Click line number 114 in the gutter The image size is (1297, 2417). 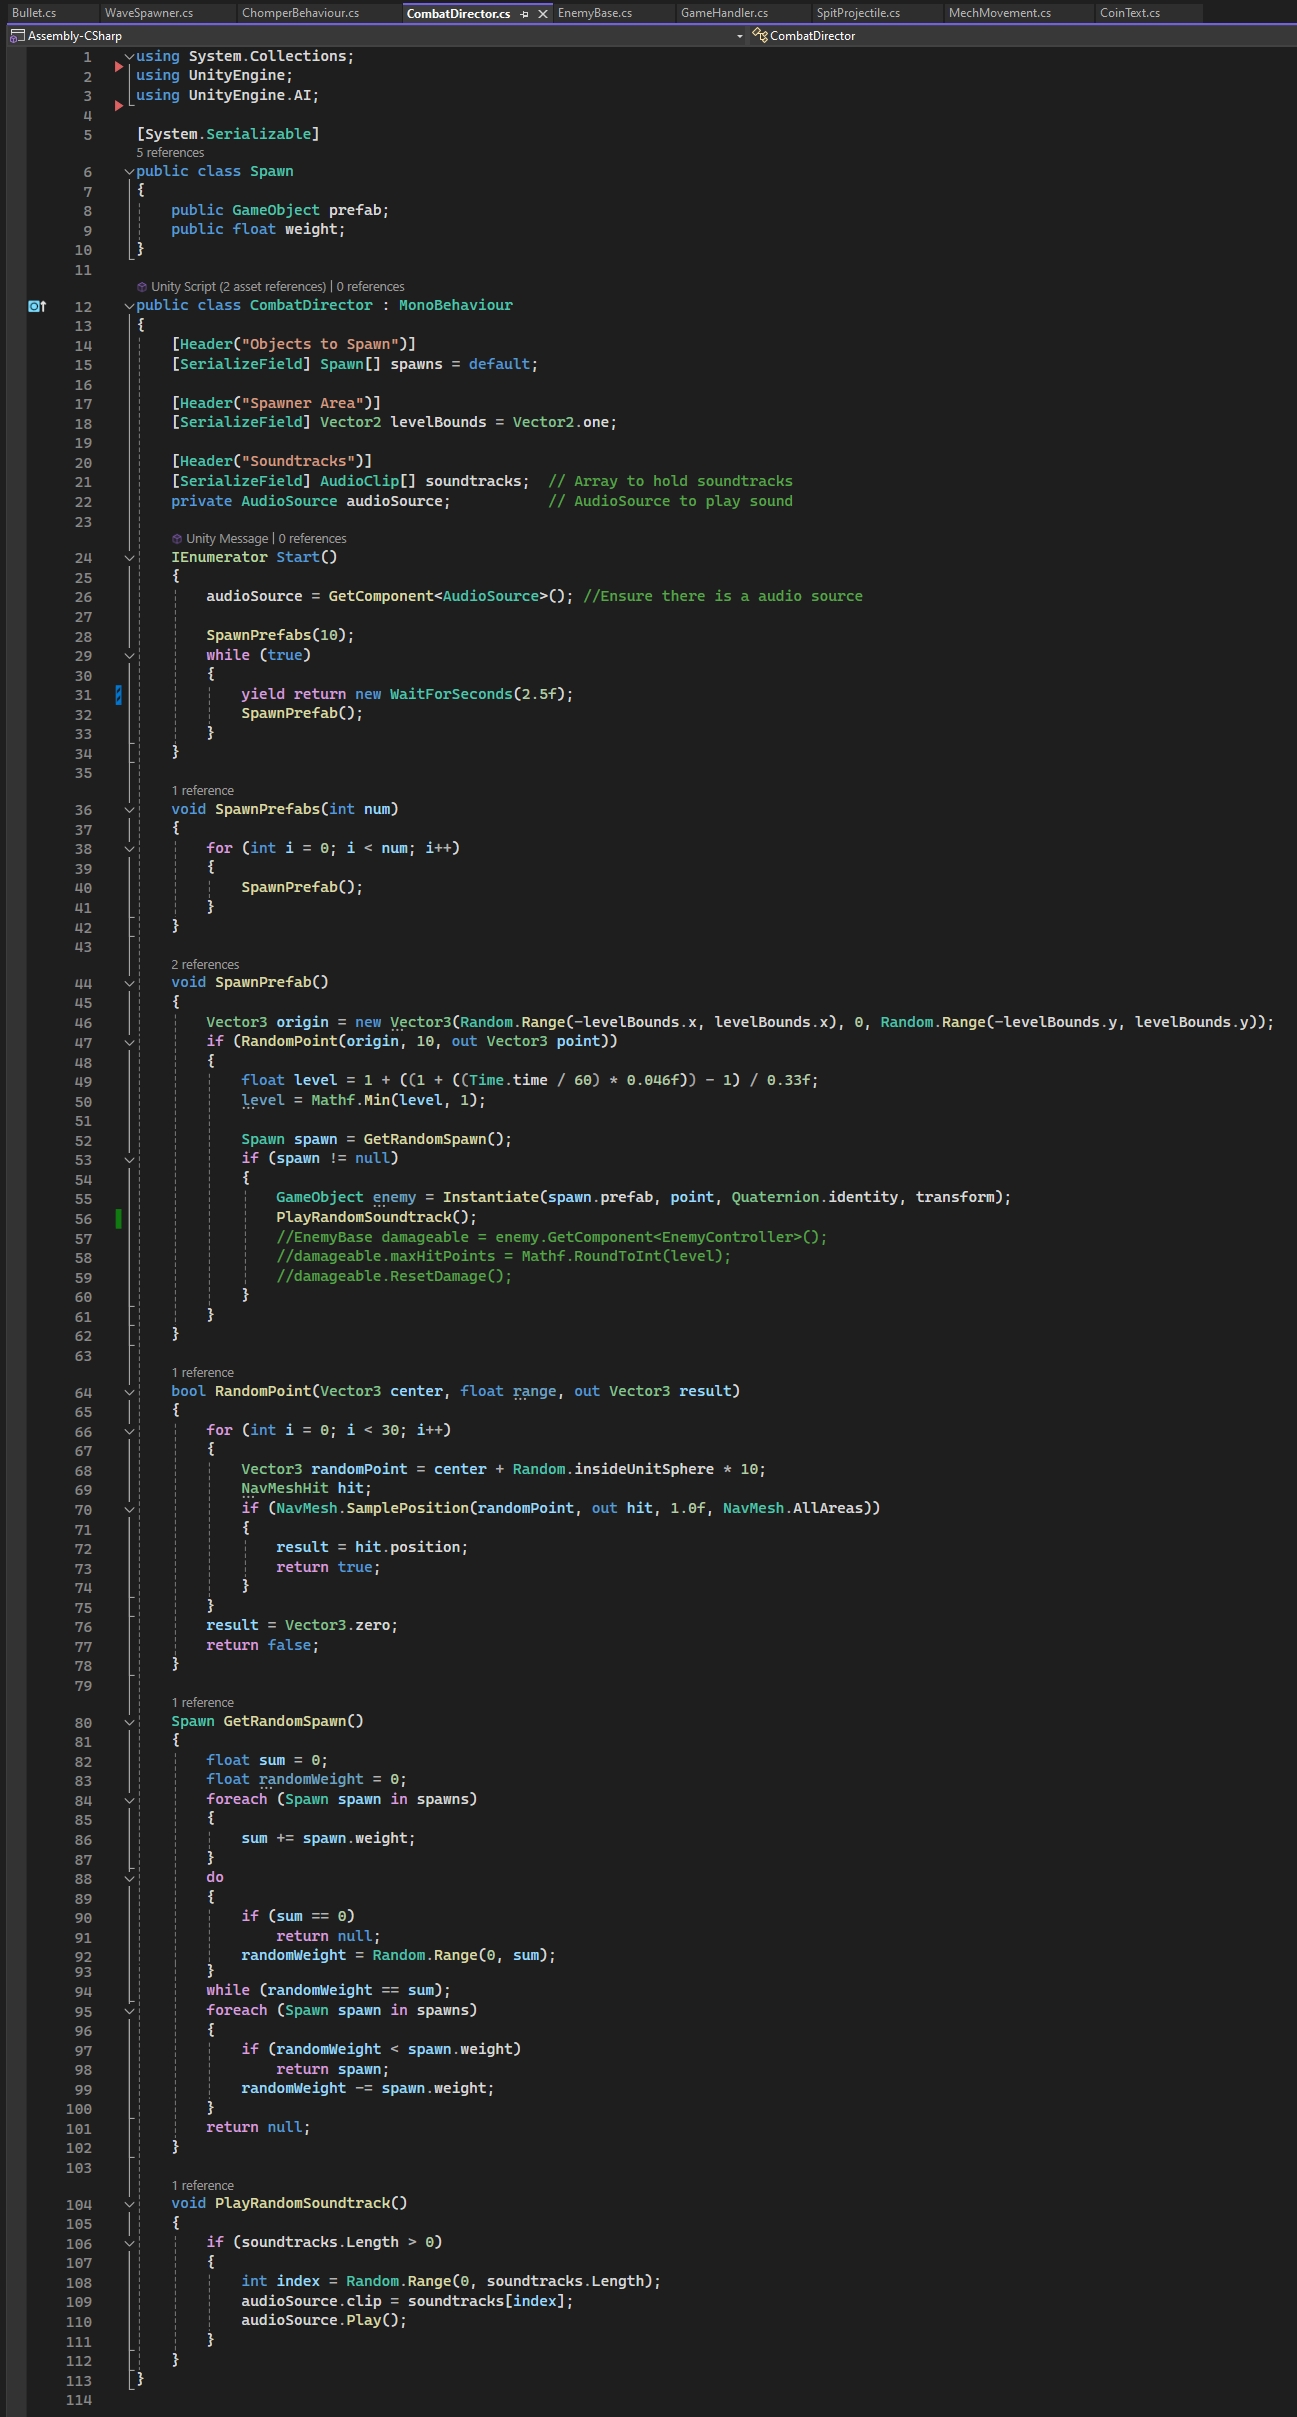click(x=79, y=2400)
